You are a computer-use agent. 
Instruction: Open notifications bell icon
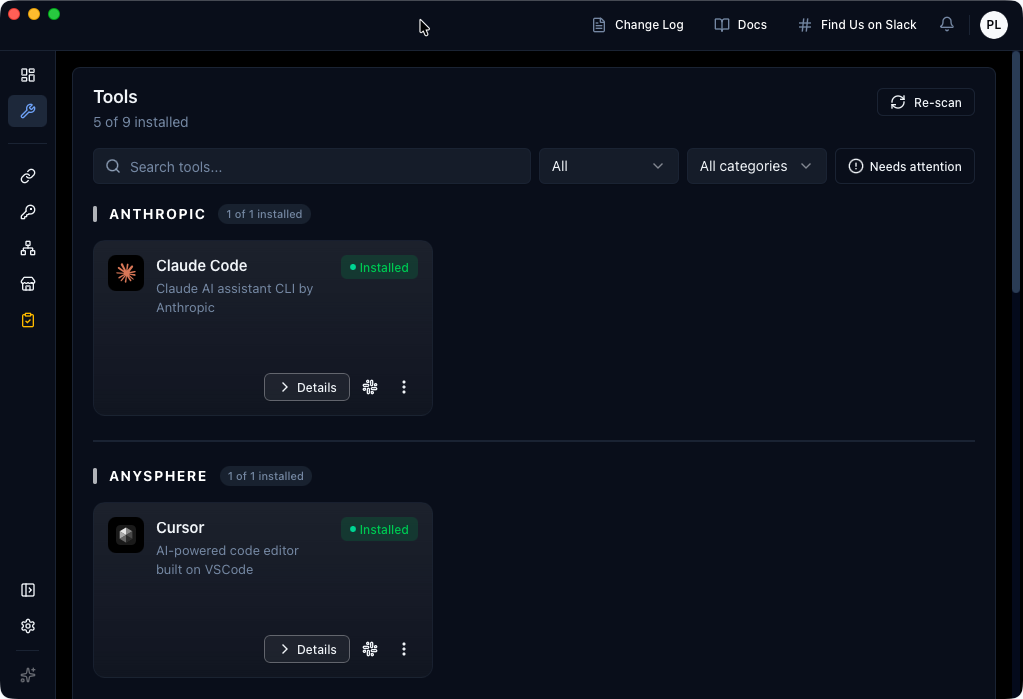(947, 25)
